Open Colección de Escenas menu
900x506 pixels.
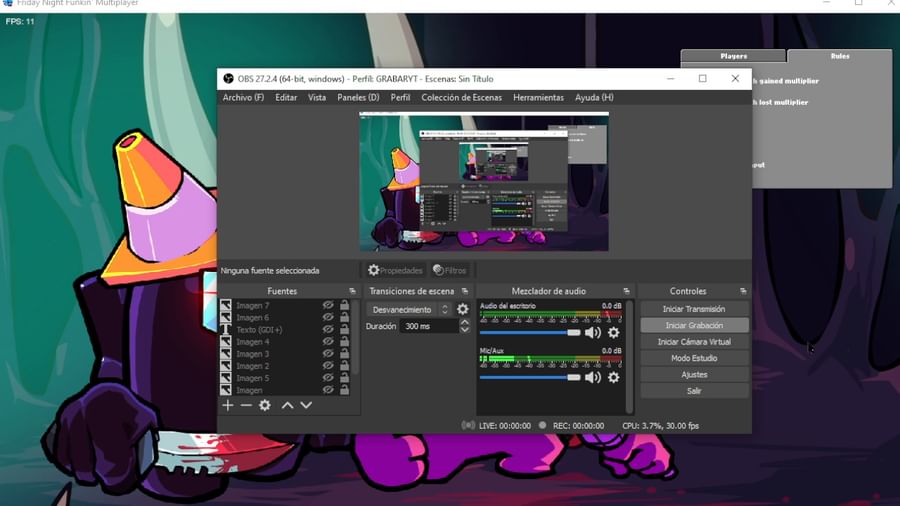[x=461, y=98]
